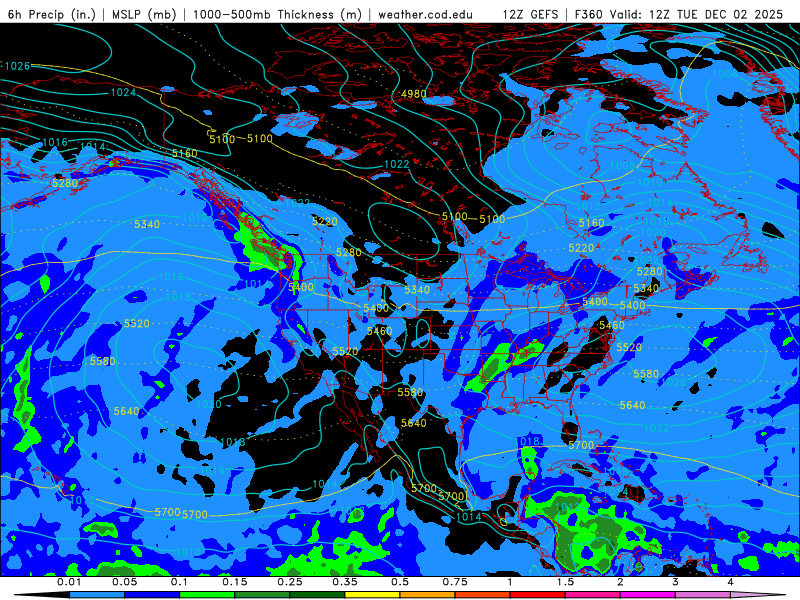The image size is (800, 600).
Task: Click the bright green 0.1–0.15 legend swatch
Action: [x=207, y=595]
